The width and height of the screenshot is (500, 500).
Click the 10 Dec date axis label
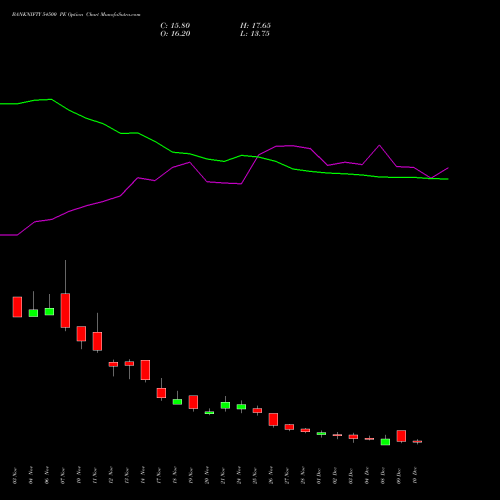(415, 475)
